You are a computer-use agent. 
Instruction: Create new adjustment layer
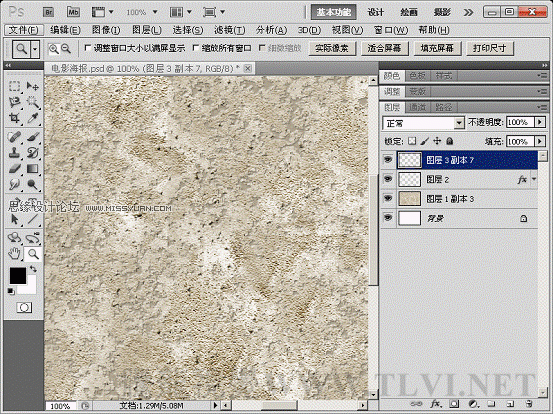(x=473, y=403)
